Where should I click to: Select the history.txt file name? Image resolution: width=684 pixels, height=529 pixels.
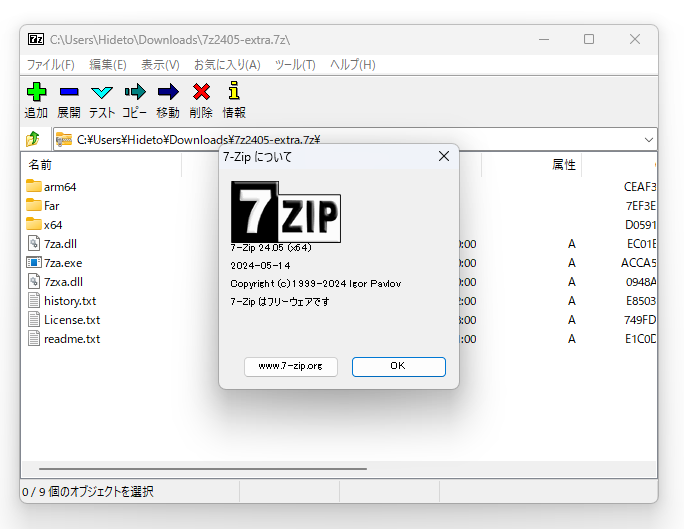[x=70, y=301]
